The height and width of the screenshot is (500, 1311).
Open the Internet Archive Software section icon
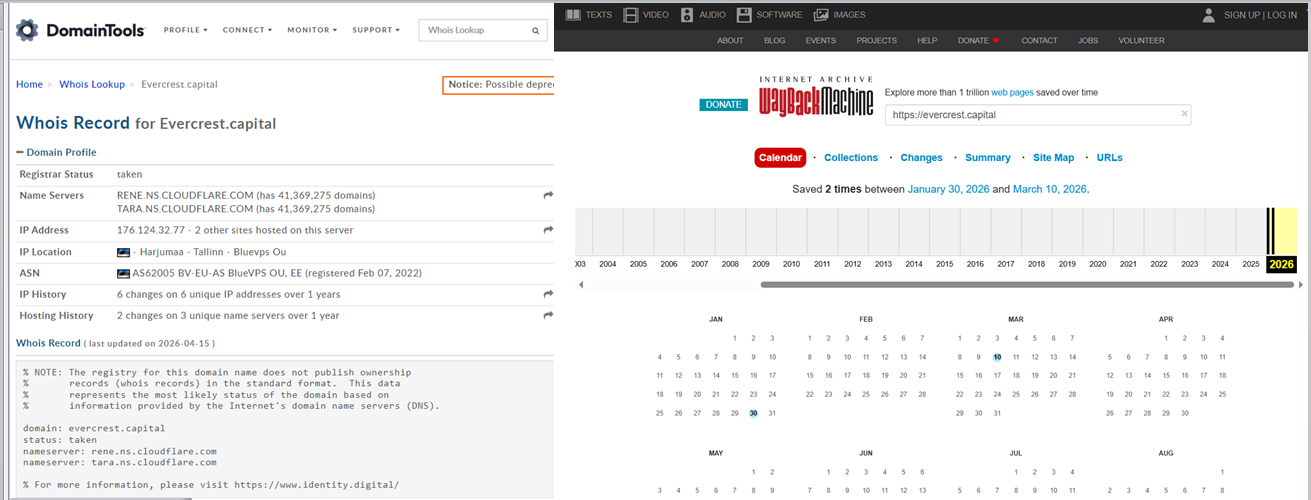pyautogui.click(x=745, y=15)
